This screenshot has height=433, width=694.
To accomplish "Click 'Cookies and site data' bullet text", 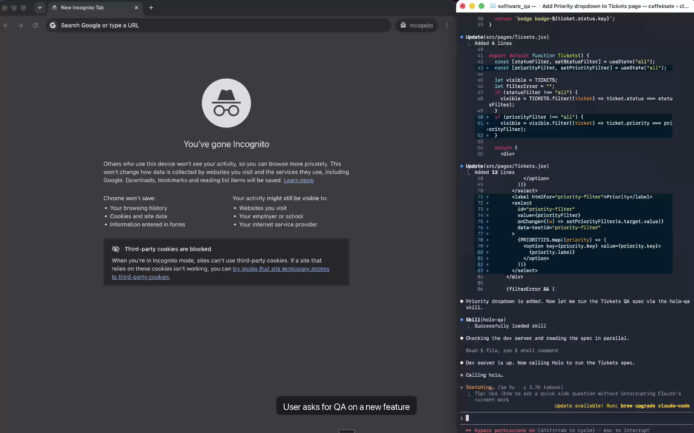I will [139, 216].
